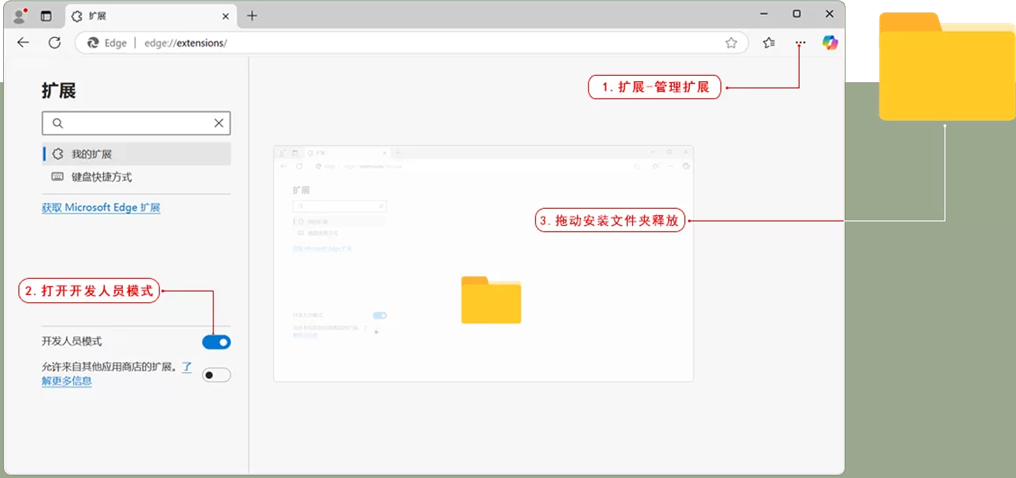
Task: Click the 开发人员模式 label text
Action: click(x=72, y=341)
